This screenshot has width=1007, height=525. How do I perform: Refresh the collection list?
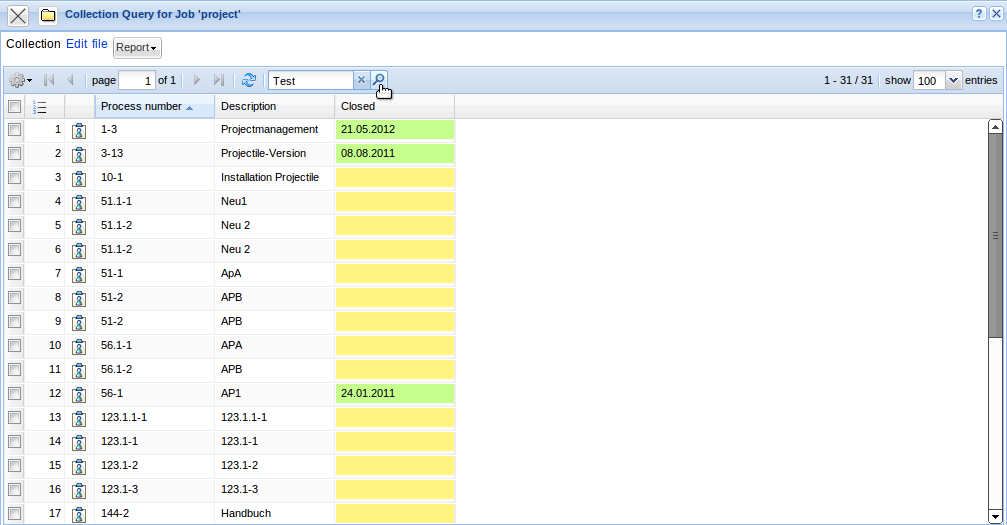point(249,80)
